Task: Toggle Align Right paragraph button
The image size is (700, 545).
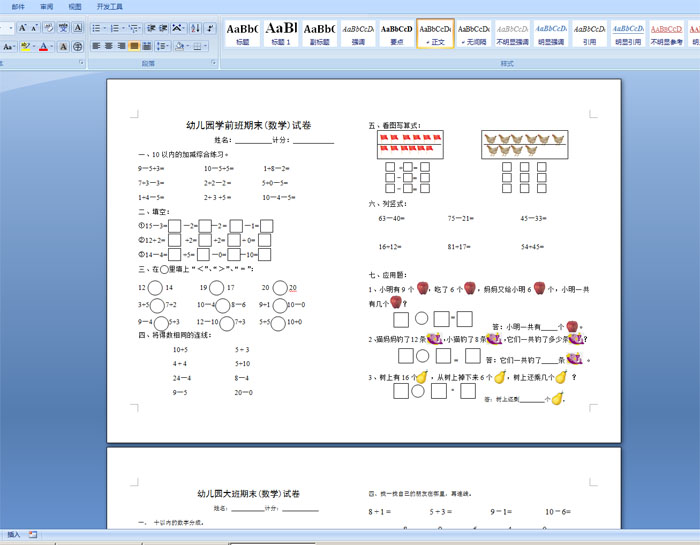Action: click(x=121, y=46)
